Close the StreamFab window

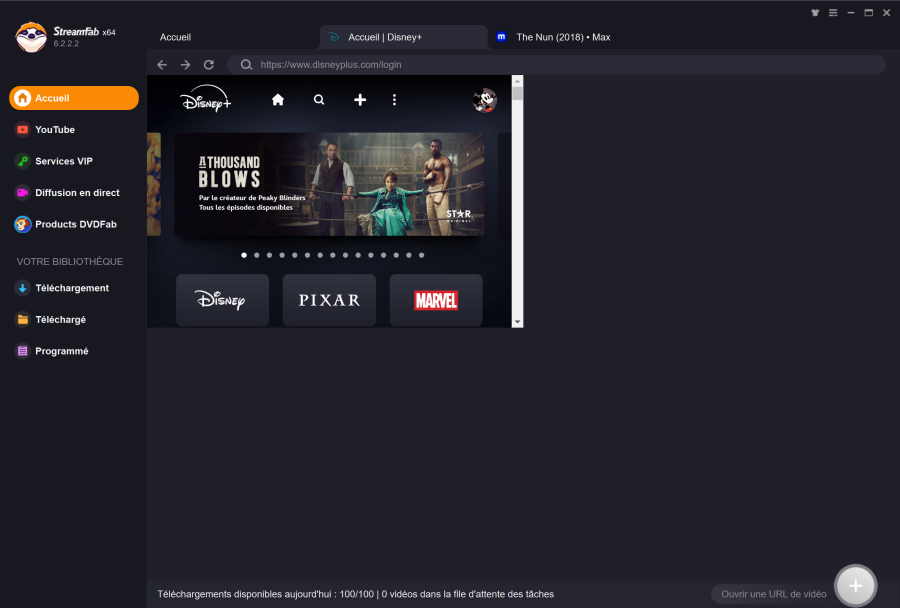pyautogui.click(x=886, y=13)
